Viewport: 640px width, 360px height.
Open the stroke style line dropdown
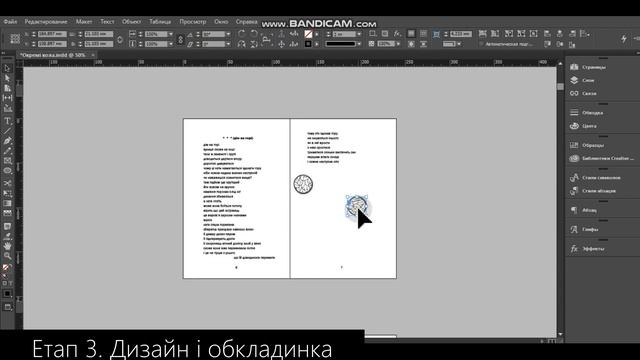pyautogui.click(x=359, y=44)
